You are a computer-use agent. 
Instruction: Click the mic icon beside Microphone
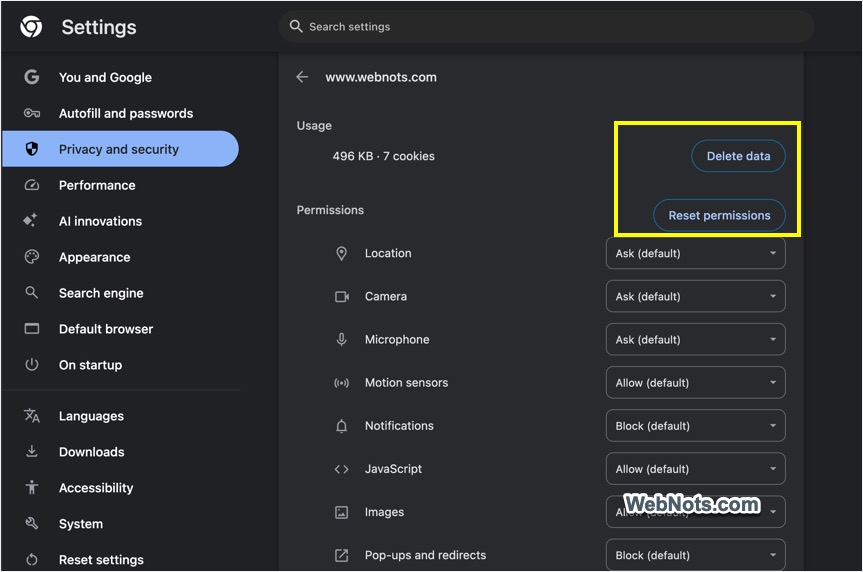(x=341, y=340)
